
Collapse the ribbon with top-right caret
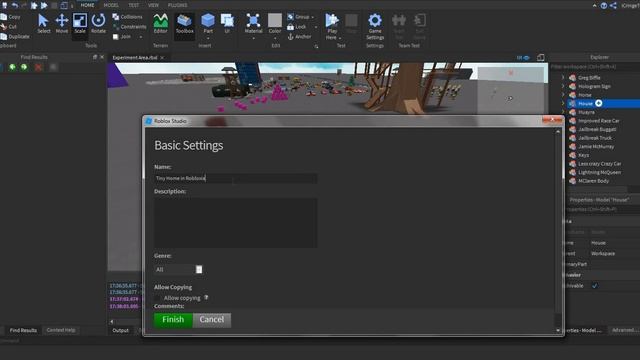594,5
